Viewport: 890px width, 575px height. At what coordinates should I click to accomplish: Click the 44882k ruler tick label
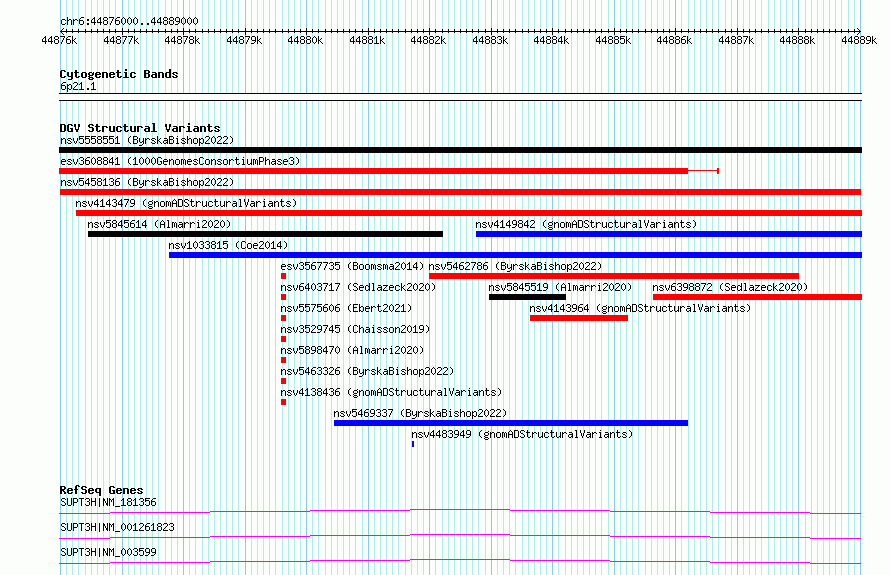click(x=429, y=40)
